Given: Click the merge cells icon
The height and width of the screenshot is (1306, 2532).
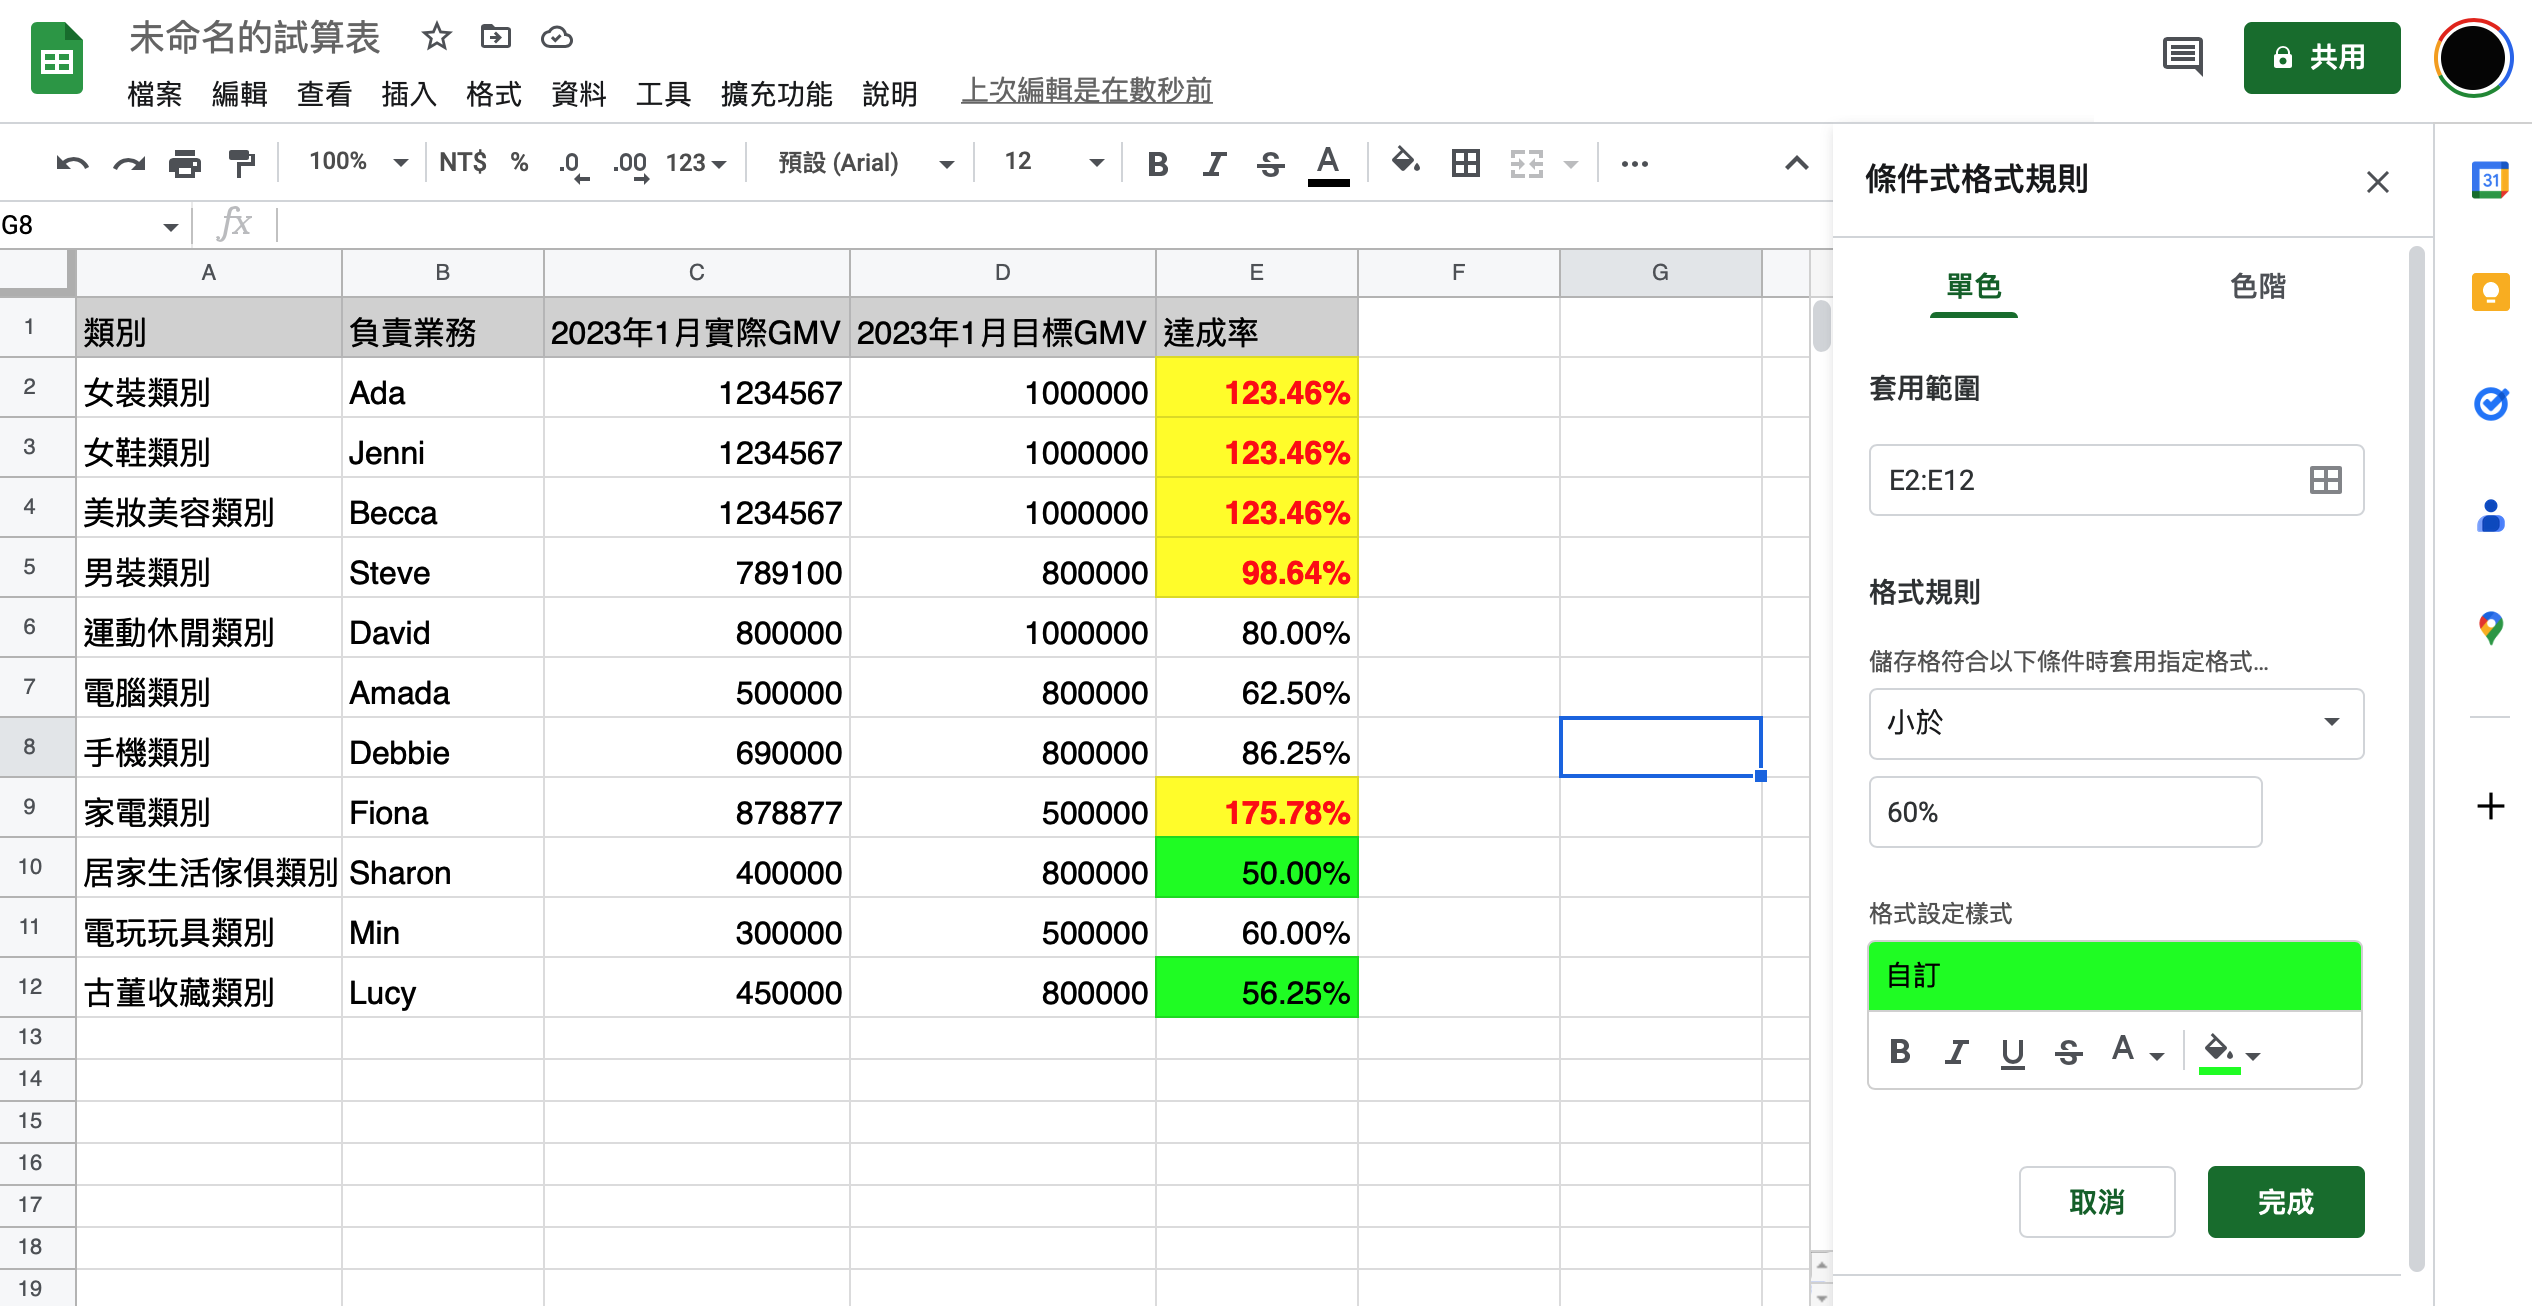Looking at the screenshot, I should click(x=1524, y=162).
